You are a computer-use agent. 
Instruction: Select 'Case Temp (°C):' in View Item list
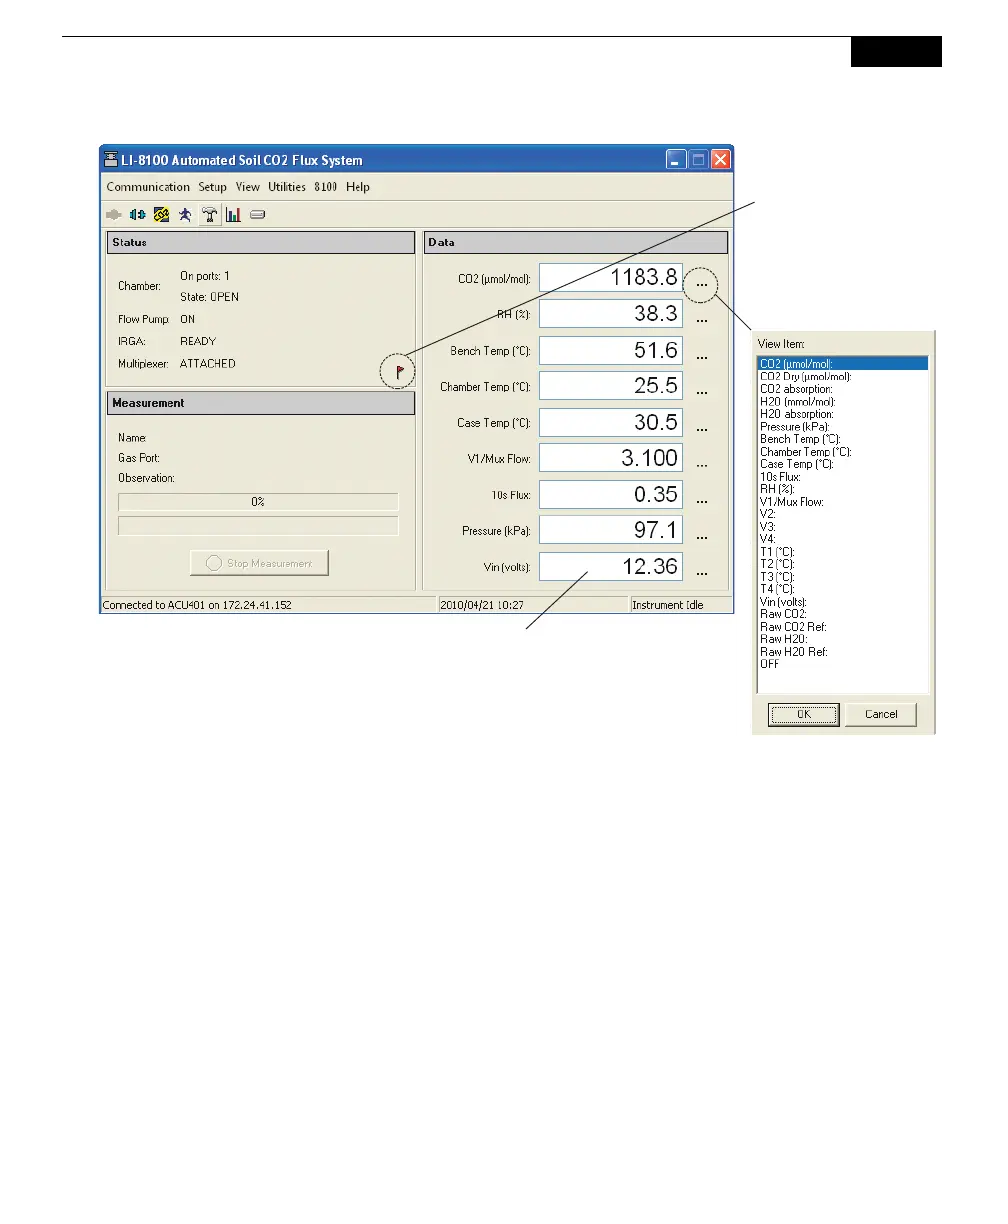(843, 464)
